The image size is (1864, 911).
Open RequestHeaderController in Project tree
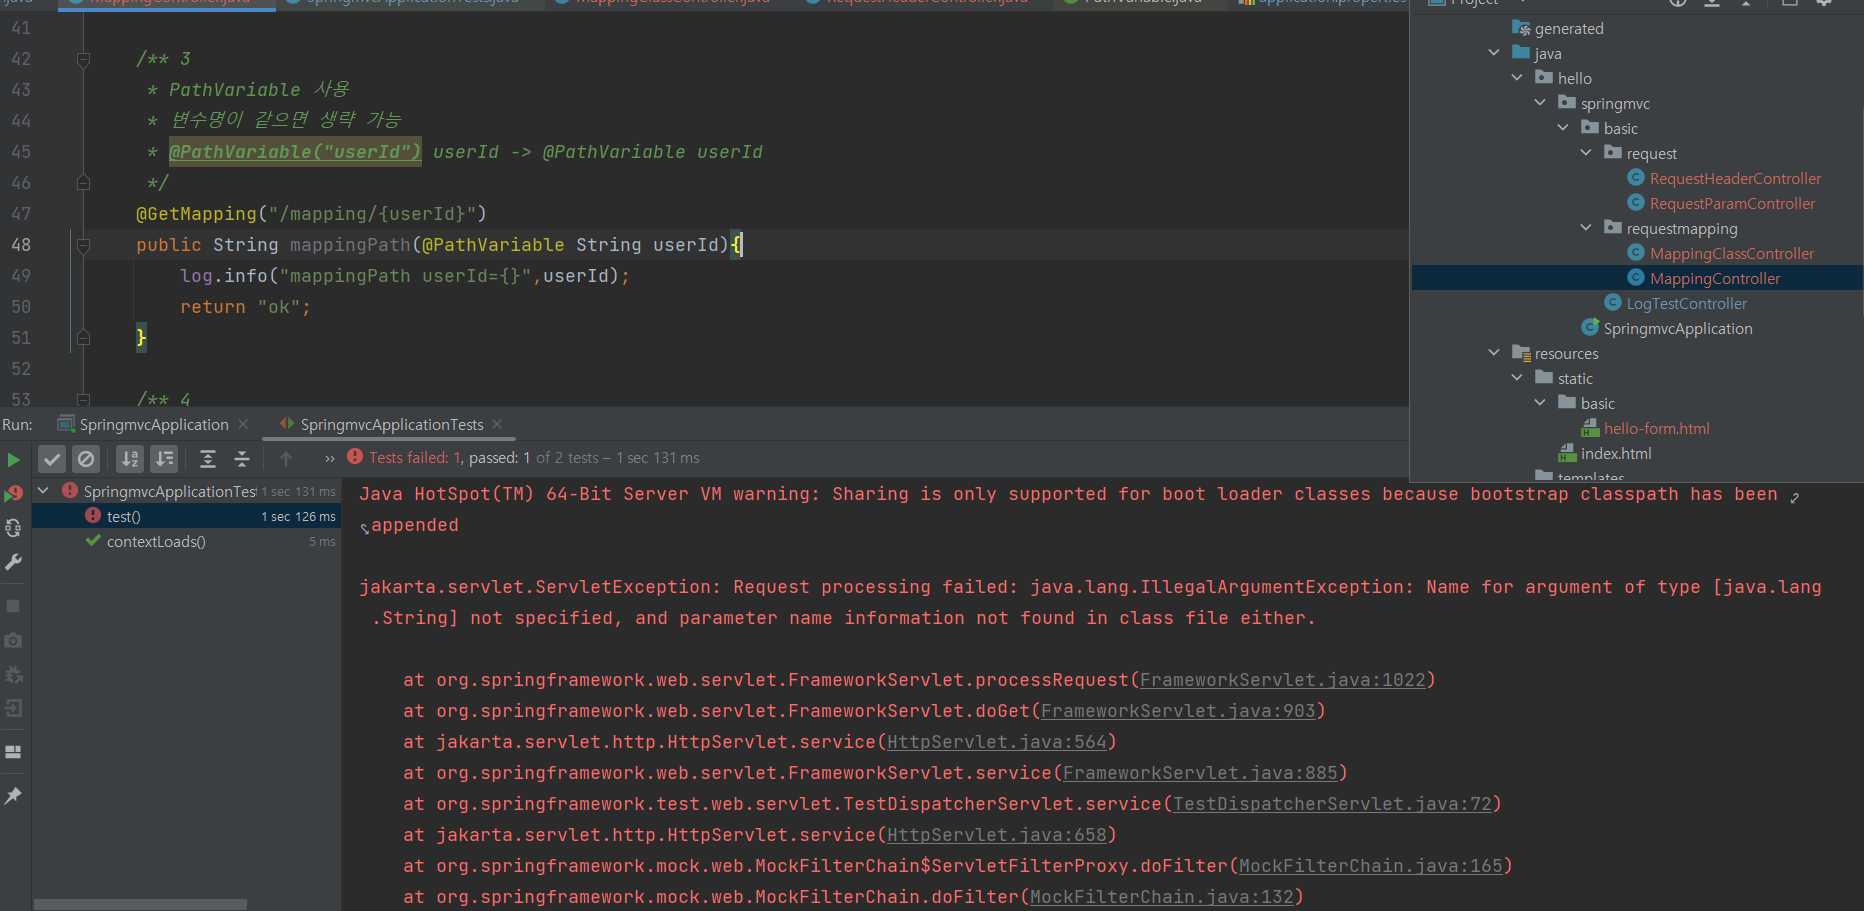1735,178
